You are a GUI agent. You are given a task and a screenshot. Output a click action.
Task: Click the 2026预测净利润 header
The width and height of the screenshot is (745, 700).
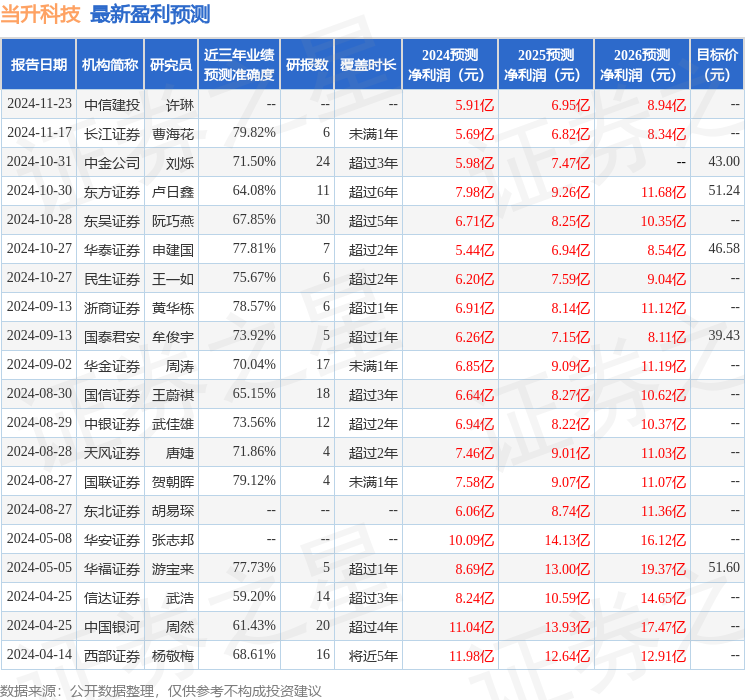642,64
